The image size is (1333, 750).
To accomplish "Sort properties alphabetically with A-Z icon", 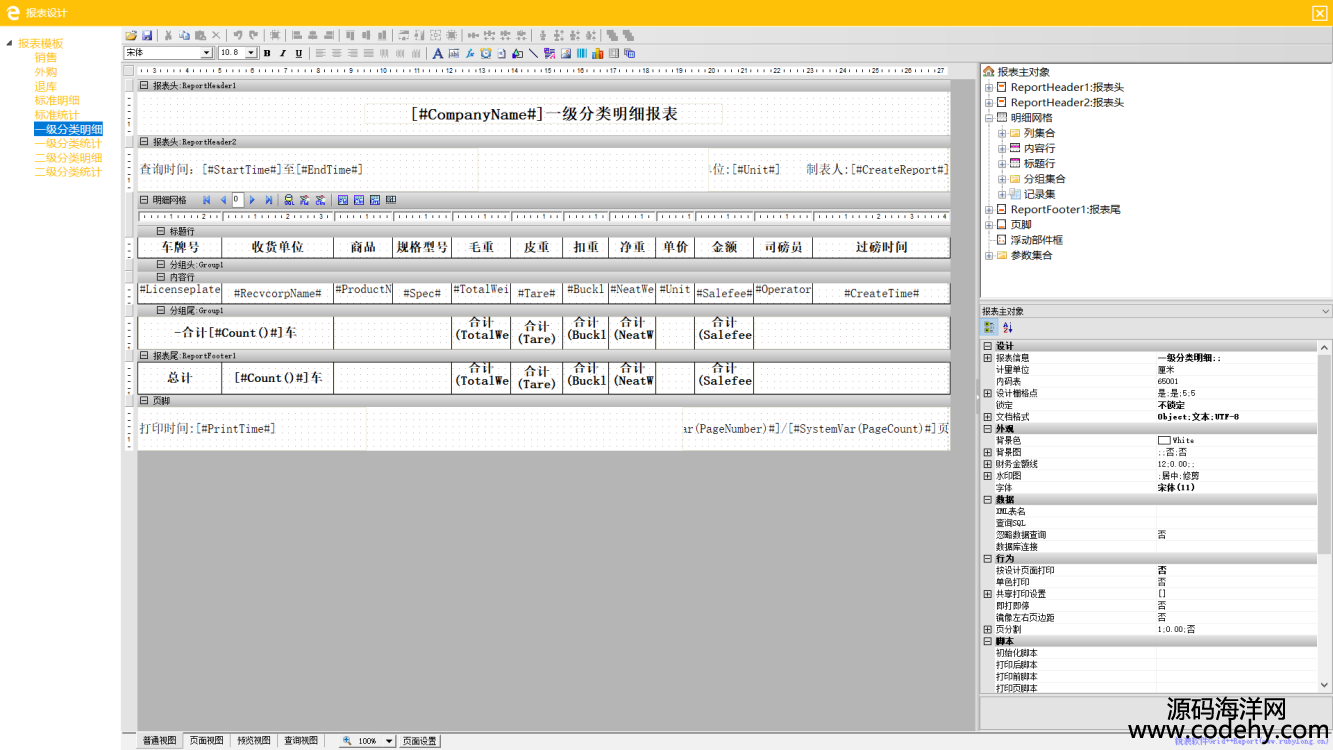I will click(x=1007, y=327).
